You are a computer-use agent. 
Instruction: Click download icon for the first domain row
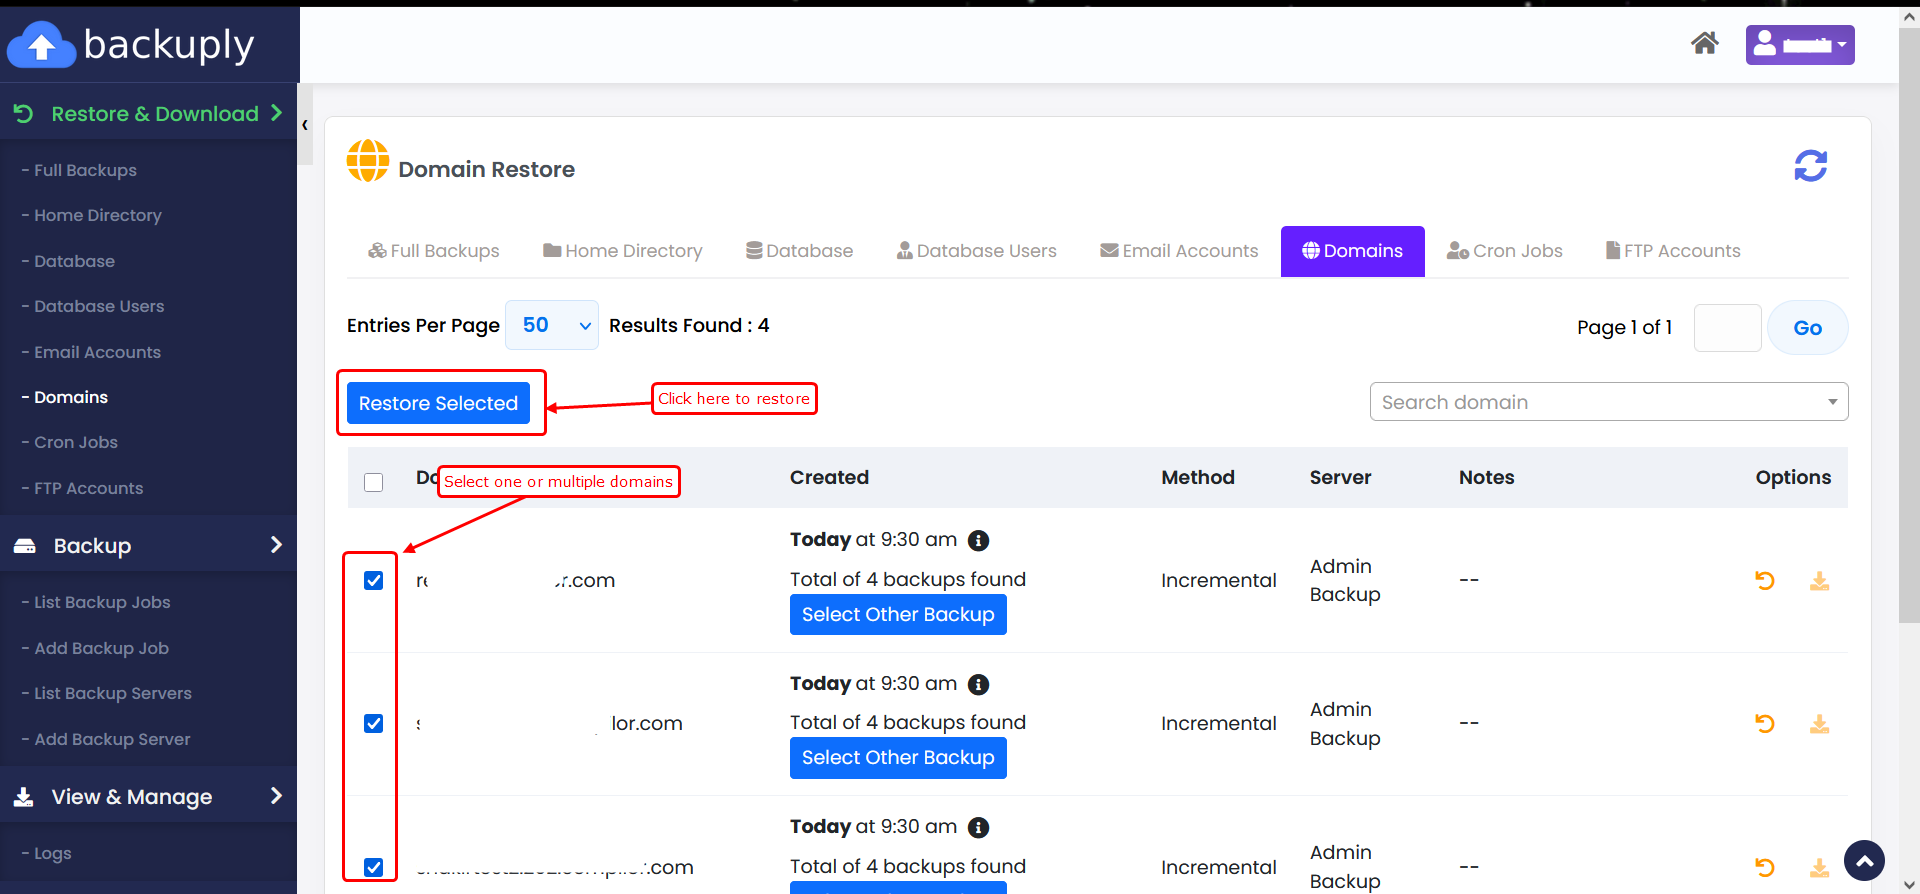click(1819, 580)
